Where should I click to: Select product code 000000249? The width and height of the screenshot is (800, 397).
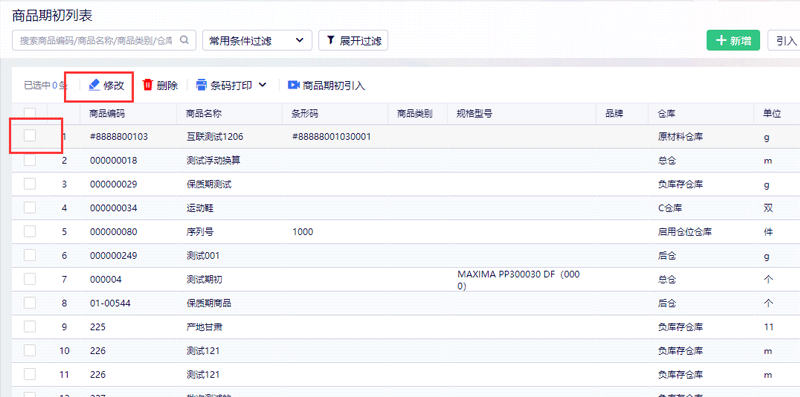[x=113, y=256]
